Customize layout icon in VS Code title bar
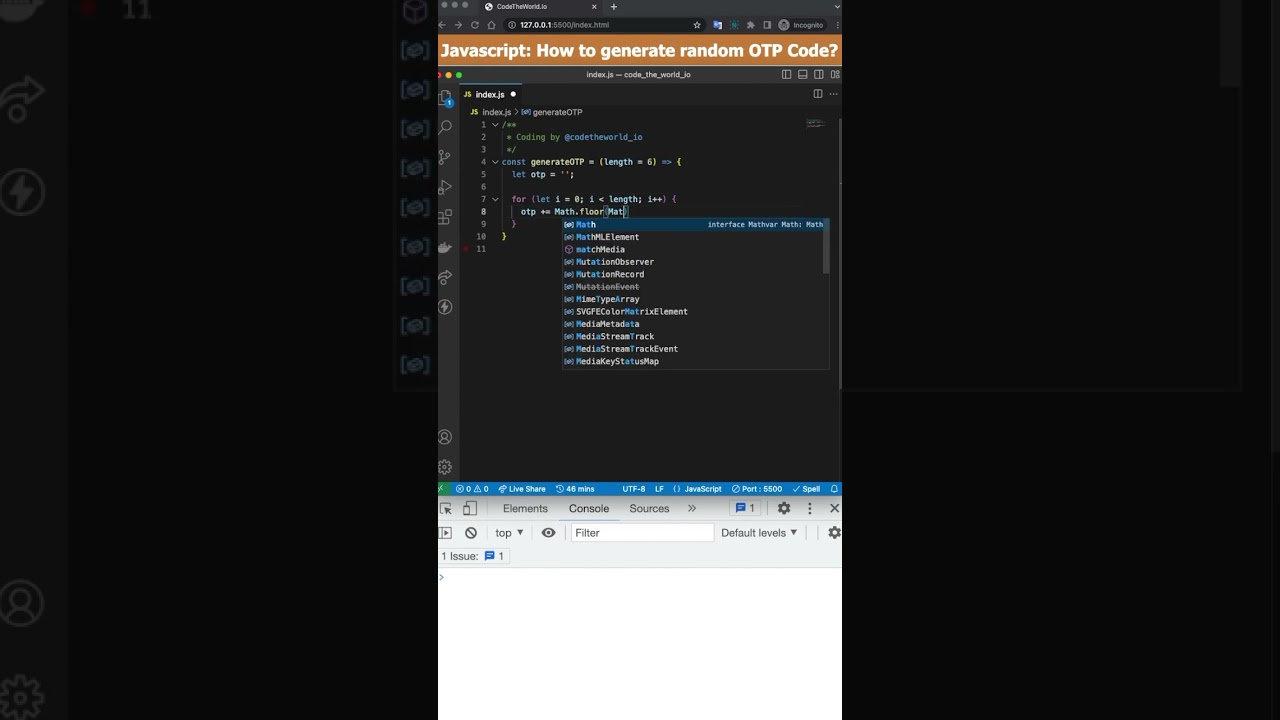Viewport: 1280px width, 720px height. pos(835,74)
